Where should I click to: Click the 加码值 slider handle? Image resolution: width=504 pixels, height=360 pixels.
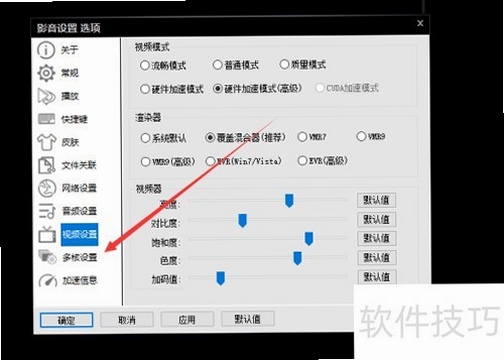point(221,278)
